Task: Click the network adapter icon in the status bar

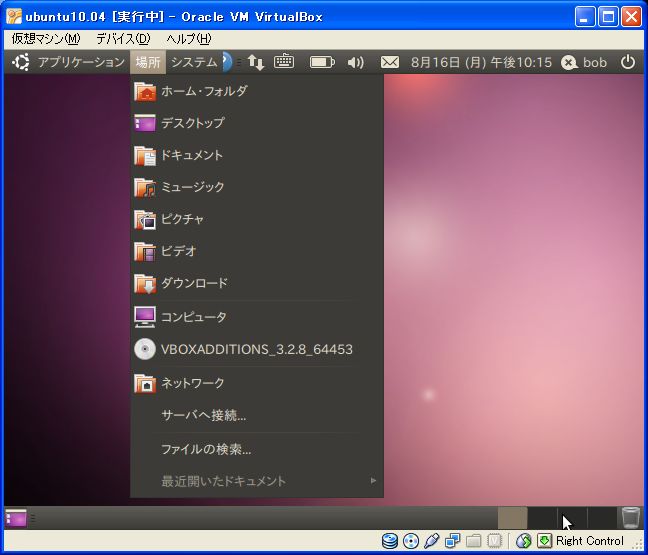Action: coord(453,541)
